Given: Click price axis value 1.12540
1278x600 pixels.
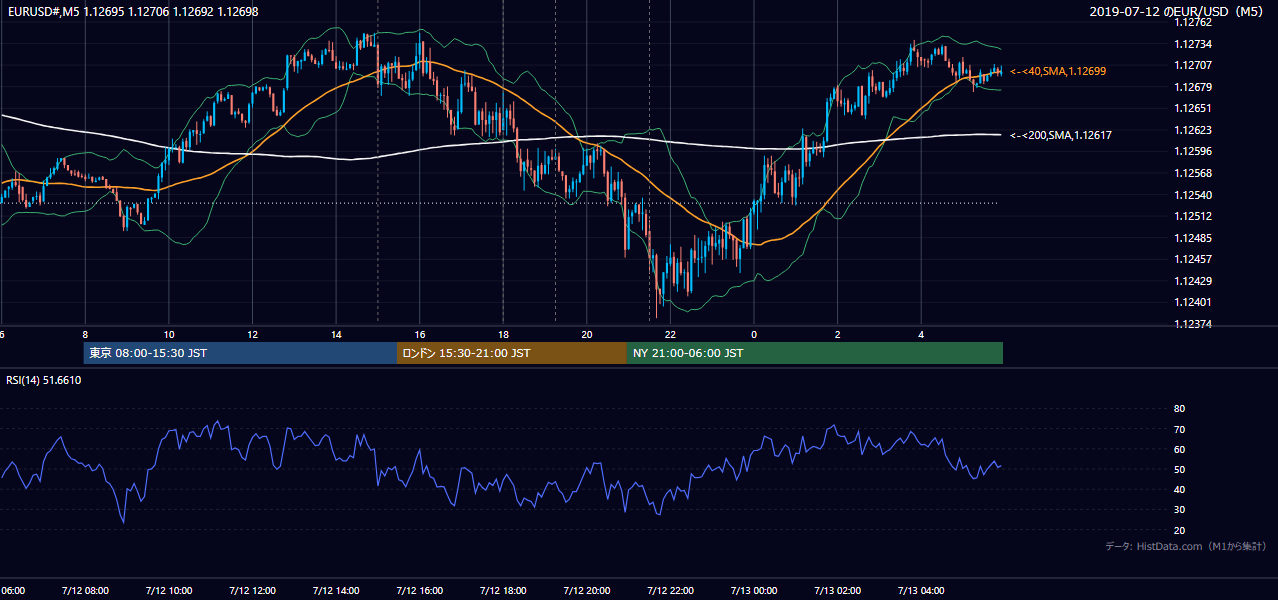Looking at the screenshot, I should [x=1192, y=195].
